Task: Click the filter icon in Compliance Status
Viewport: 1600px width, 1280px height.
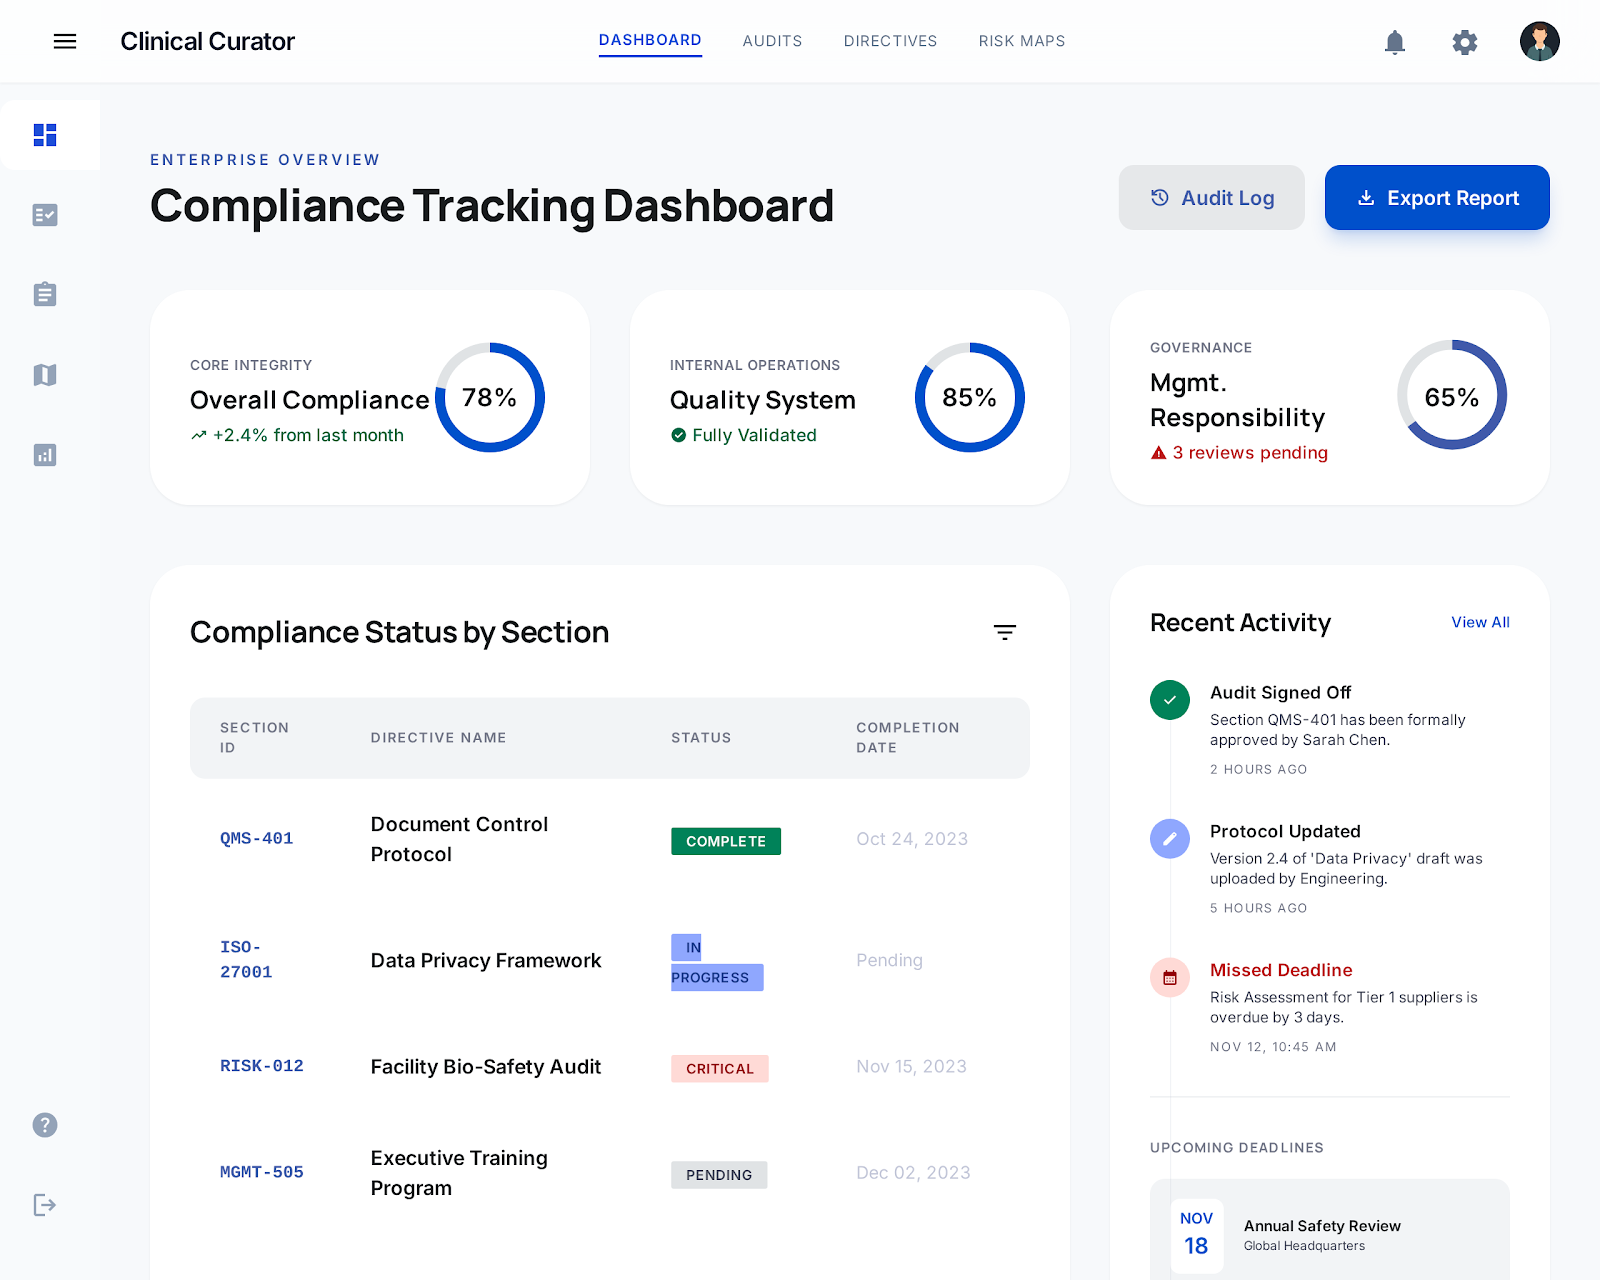Action: coord(1005,632)
